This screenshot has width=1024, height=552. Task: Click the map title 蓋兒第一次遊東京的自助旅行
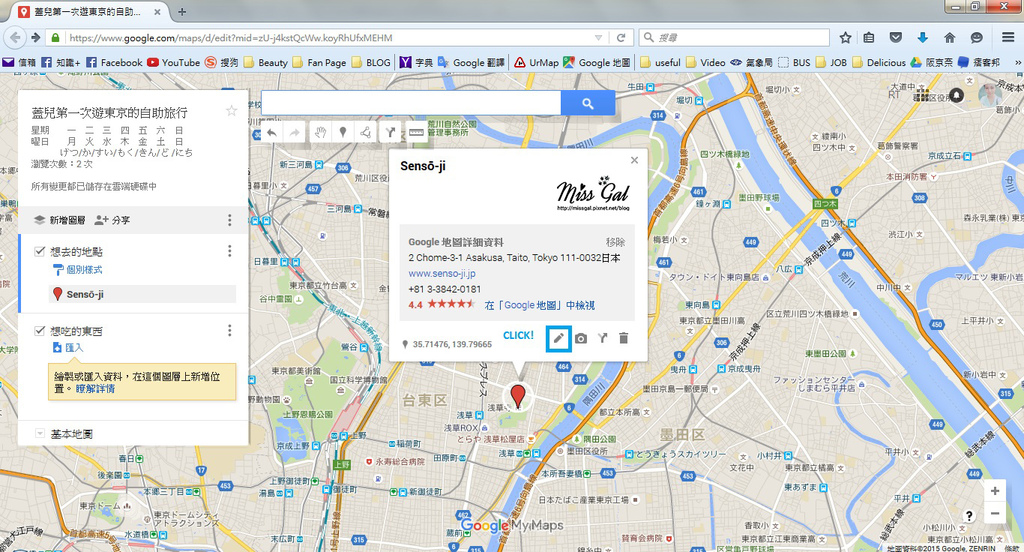110,112
